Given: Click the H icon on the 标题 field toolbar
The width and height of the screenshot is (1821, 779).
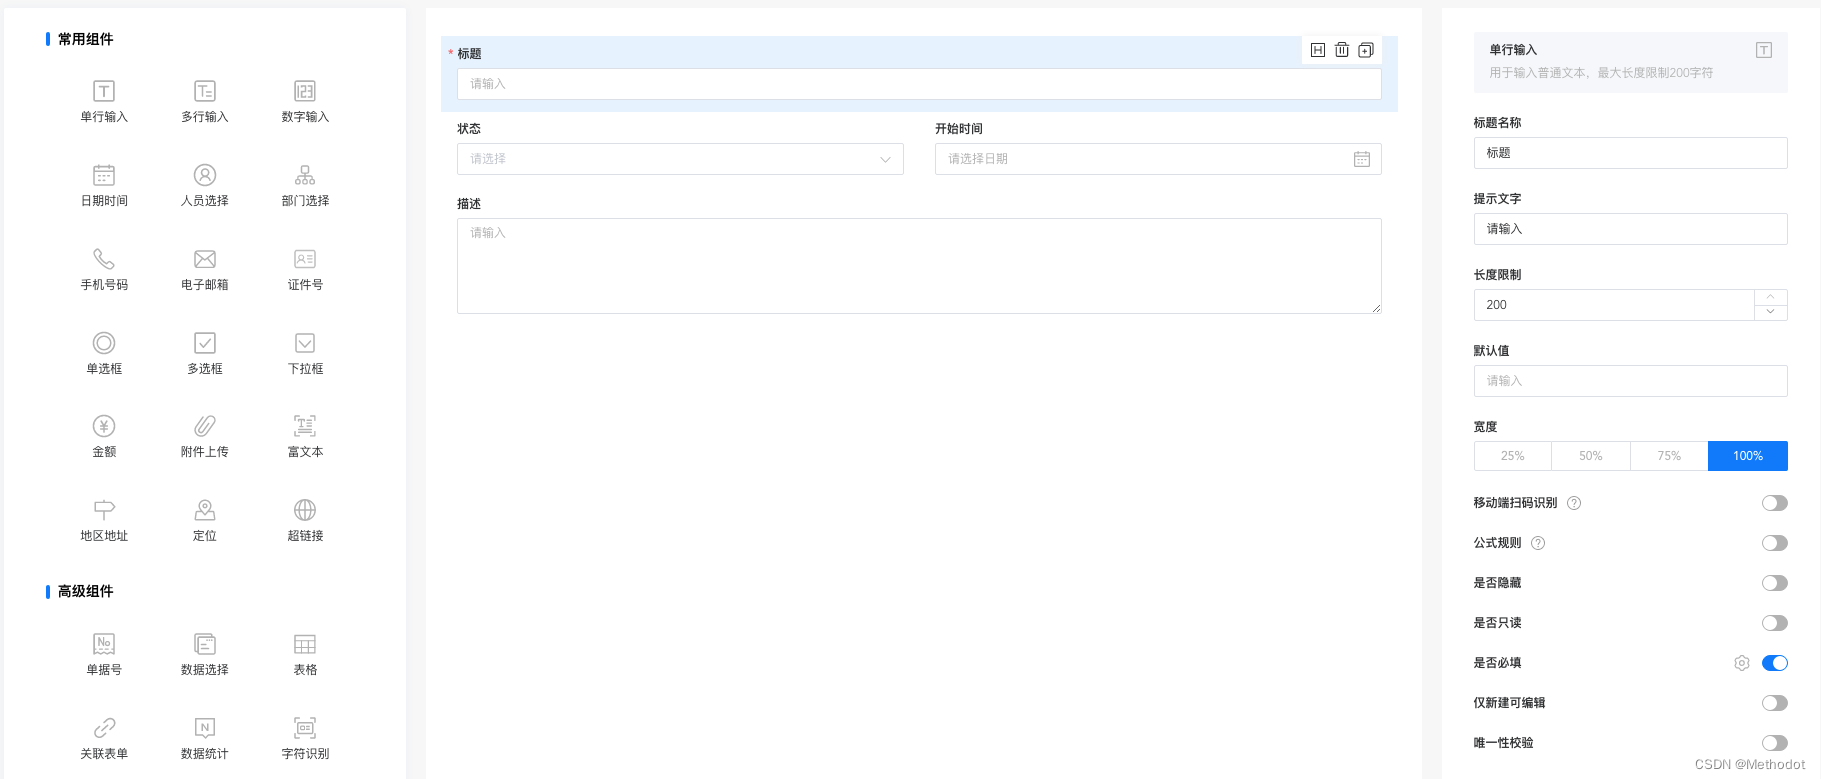Looking at the screenshot, I should click(x=1318, y=50).
